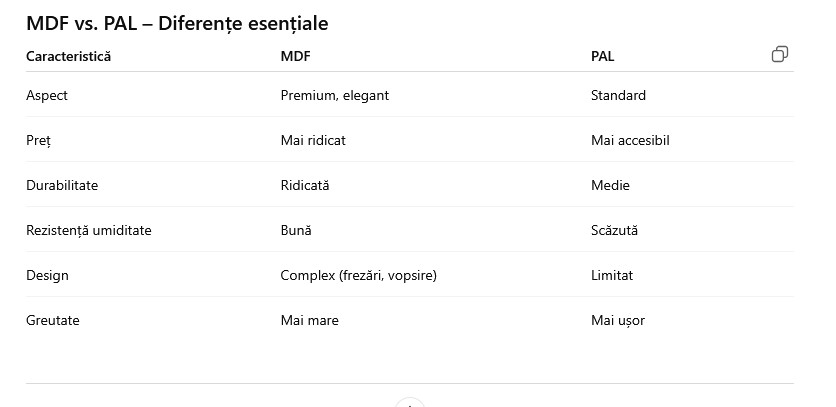Click the copy table icon
836x407 pixels.
coord(780,55)
